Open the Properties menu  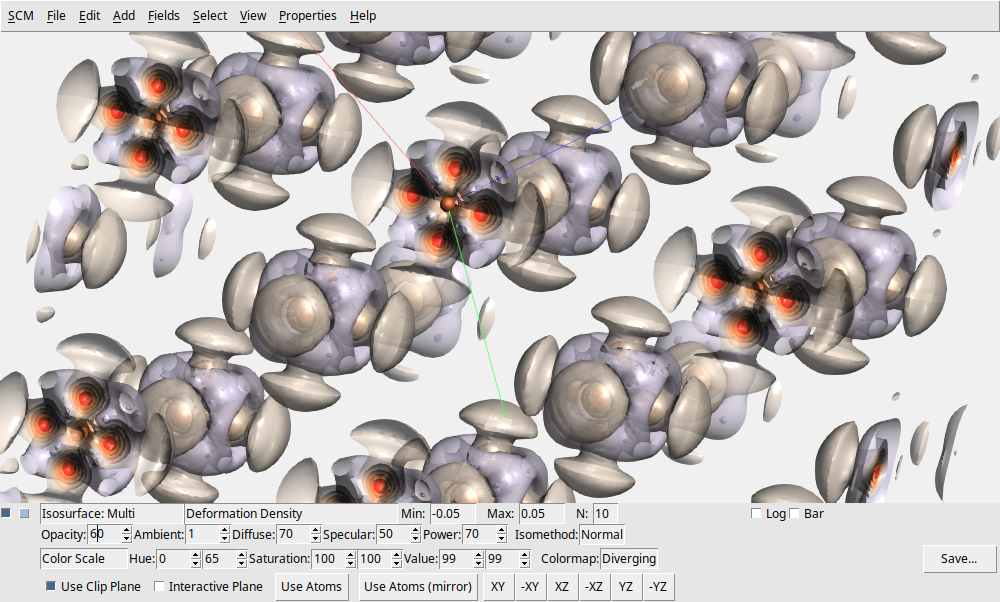pyautogui.click(x=307, y=16)
